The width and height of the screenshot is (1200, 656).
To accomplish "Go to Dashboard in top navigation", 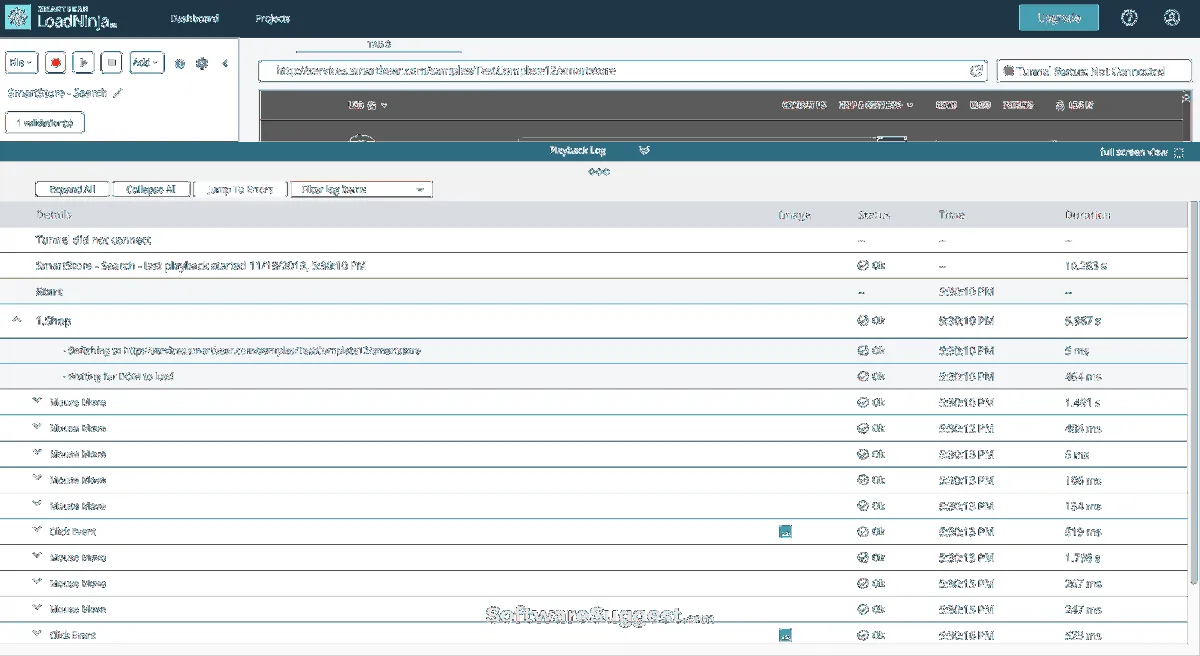I will tap(194, 19).
